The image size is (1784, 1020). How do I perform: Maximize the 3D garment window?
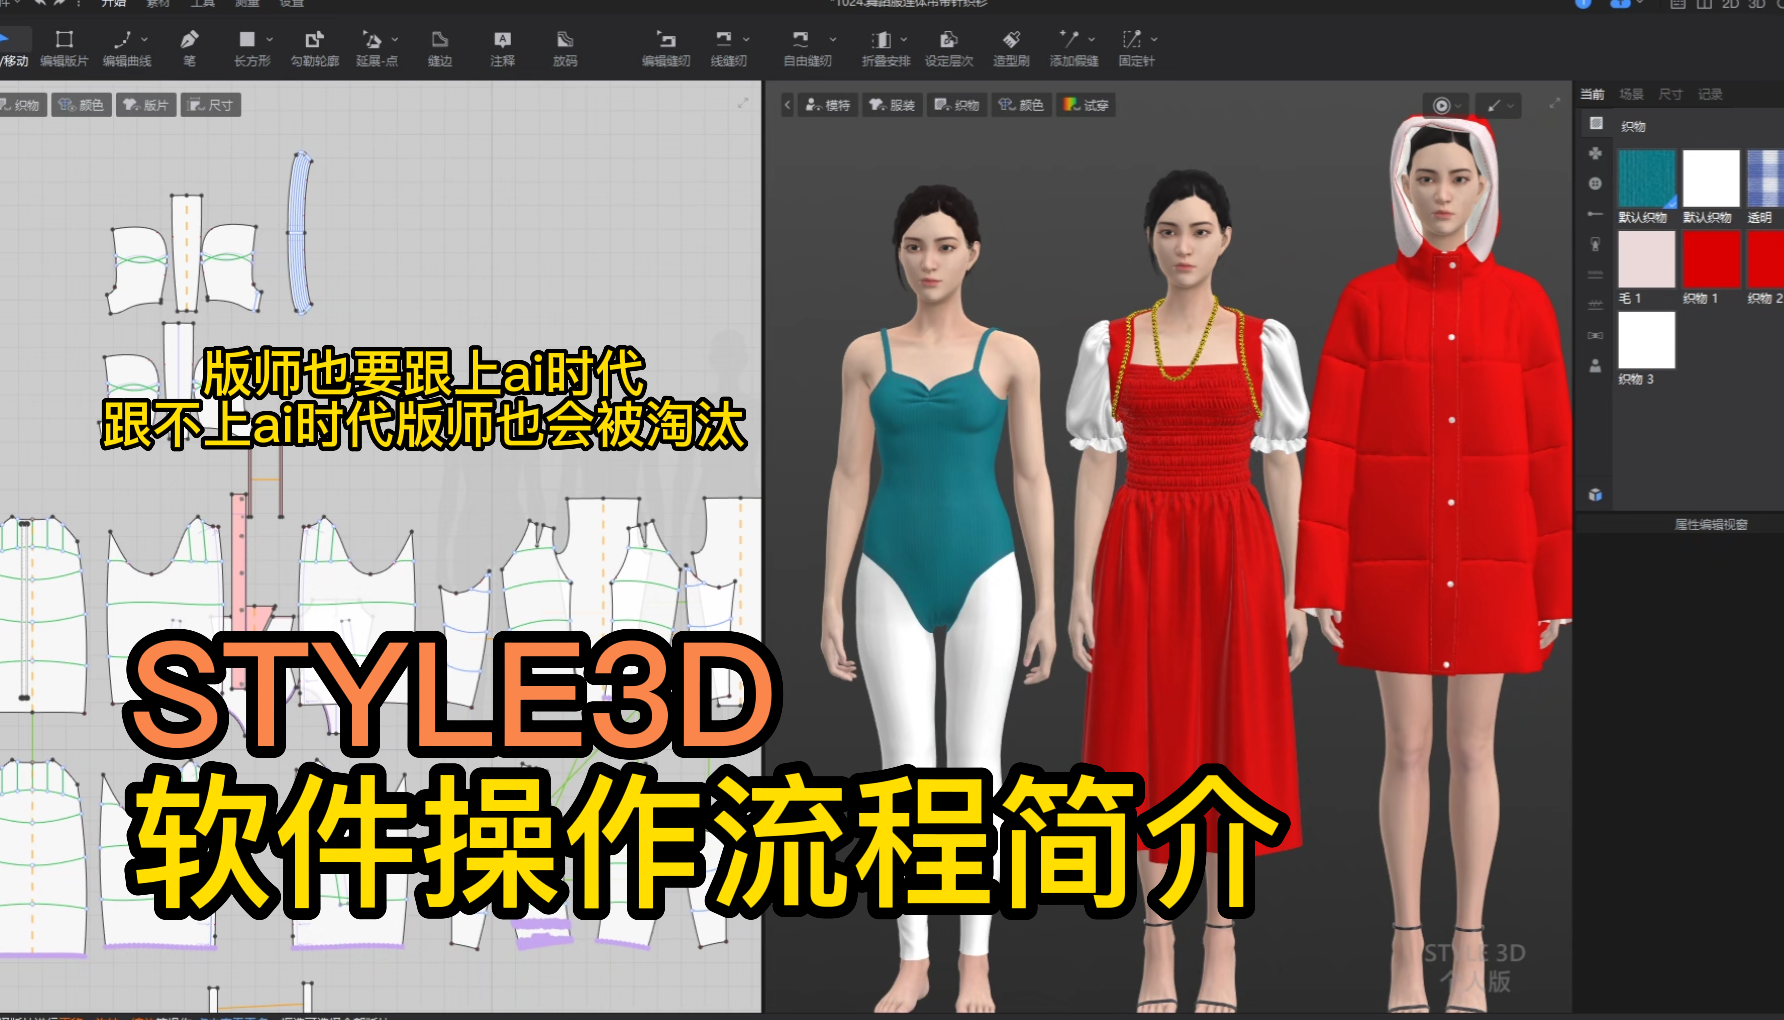(x=1555, y=103)
